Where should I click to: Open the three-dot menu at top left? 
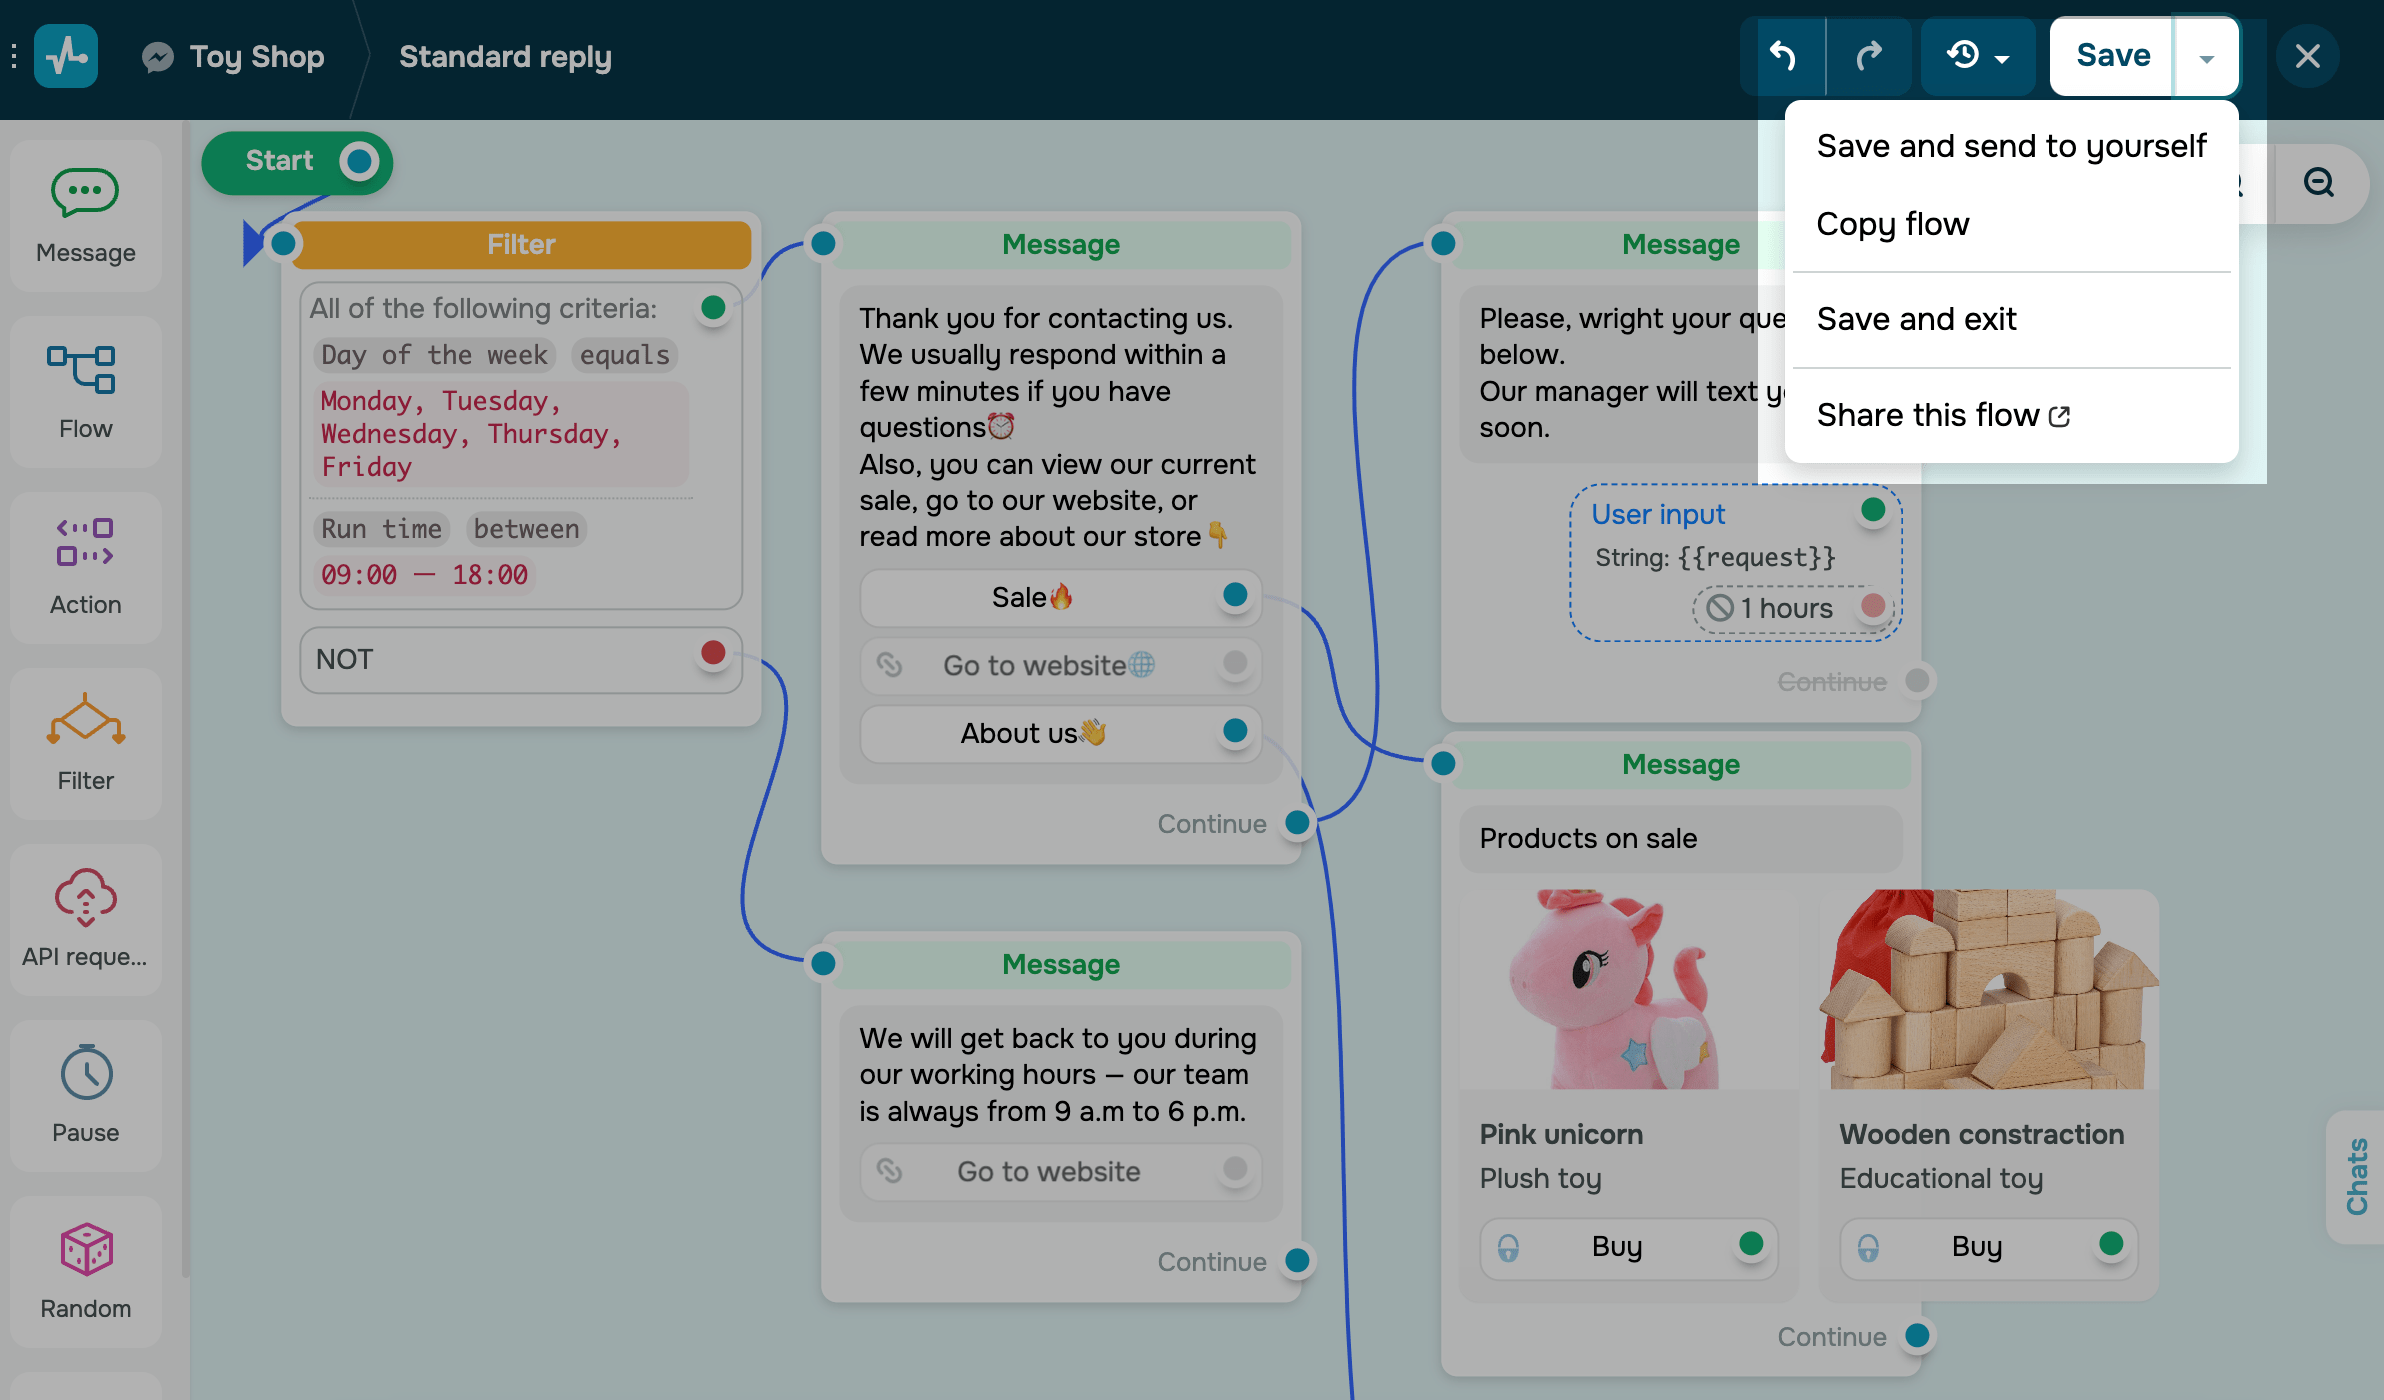point(14,56)
